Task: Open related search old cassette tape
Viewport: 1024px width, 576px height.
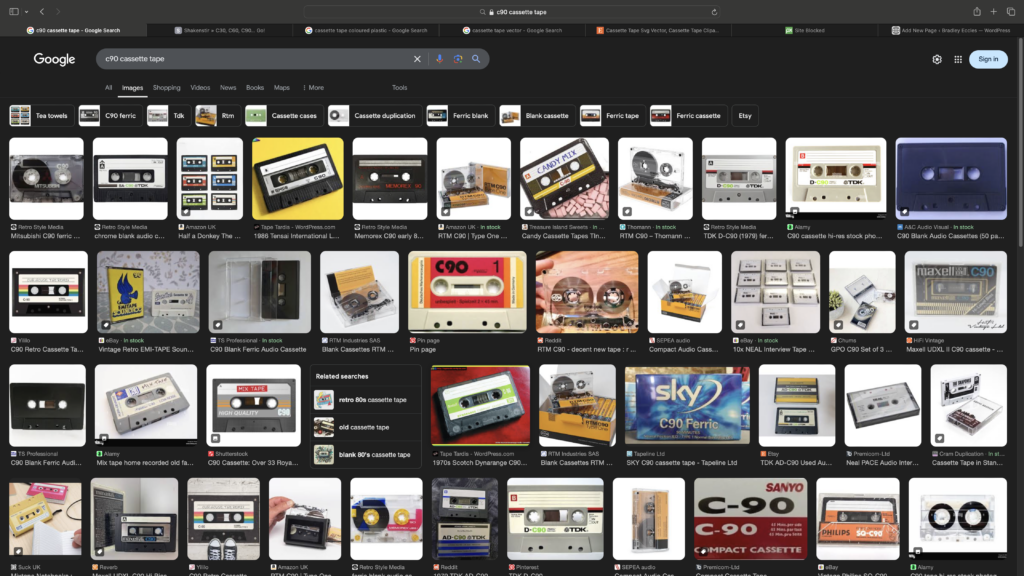Action: pos(364,427)
